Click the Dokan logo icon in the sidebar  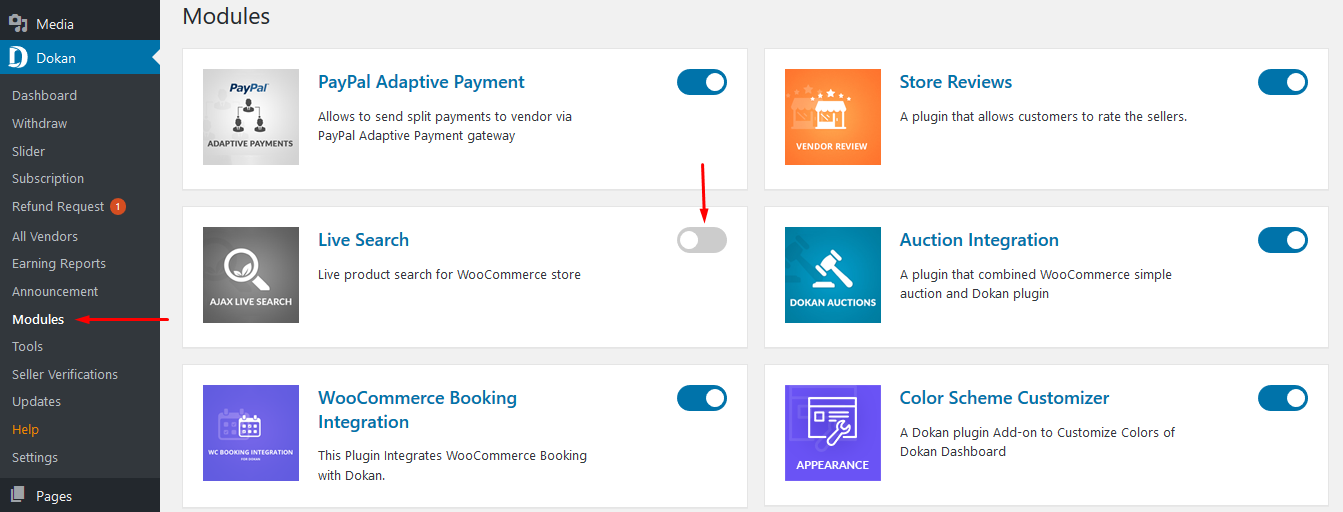tap(18, 58)
